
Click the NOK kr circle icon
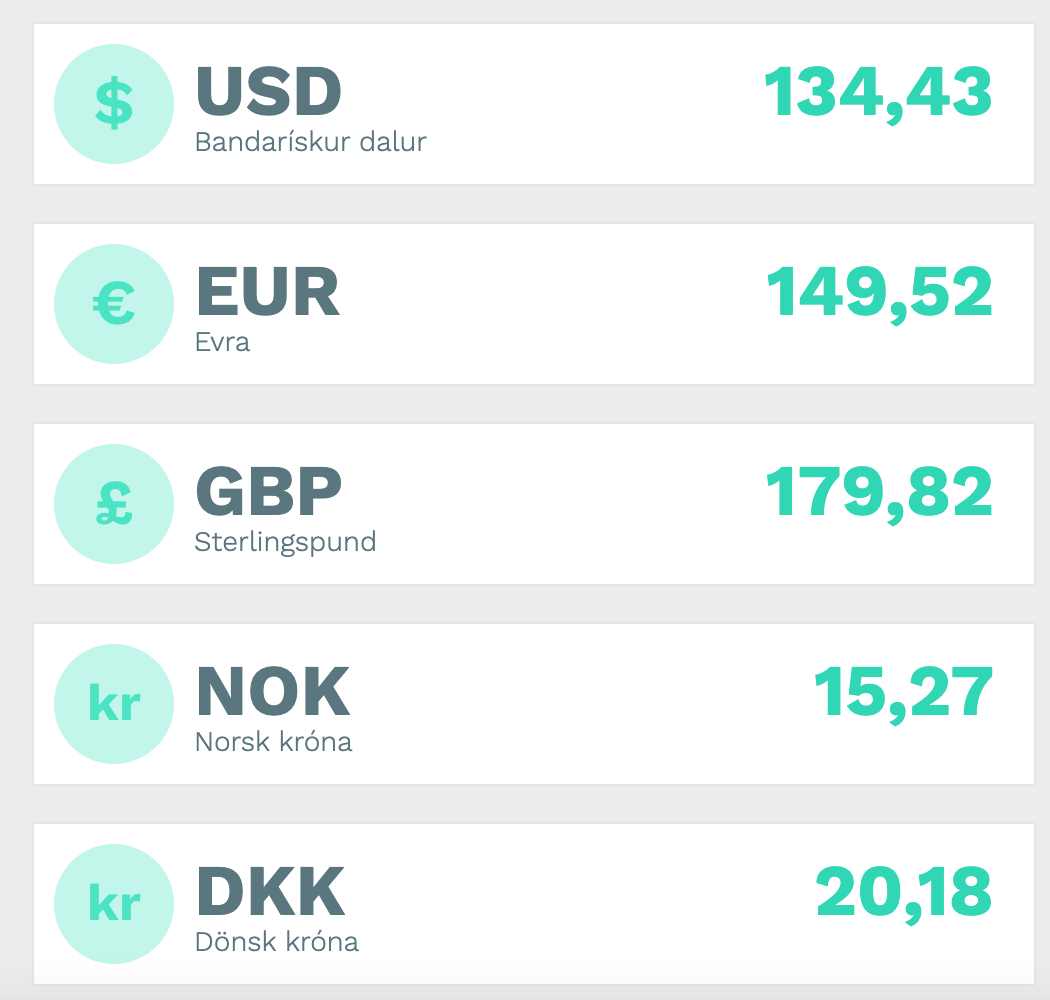point(114,704)
